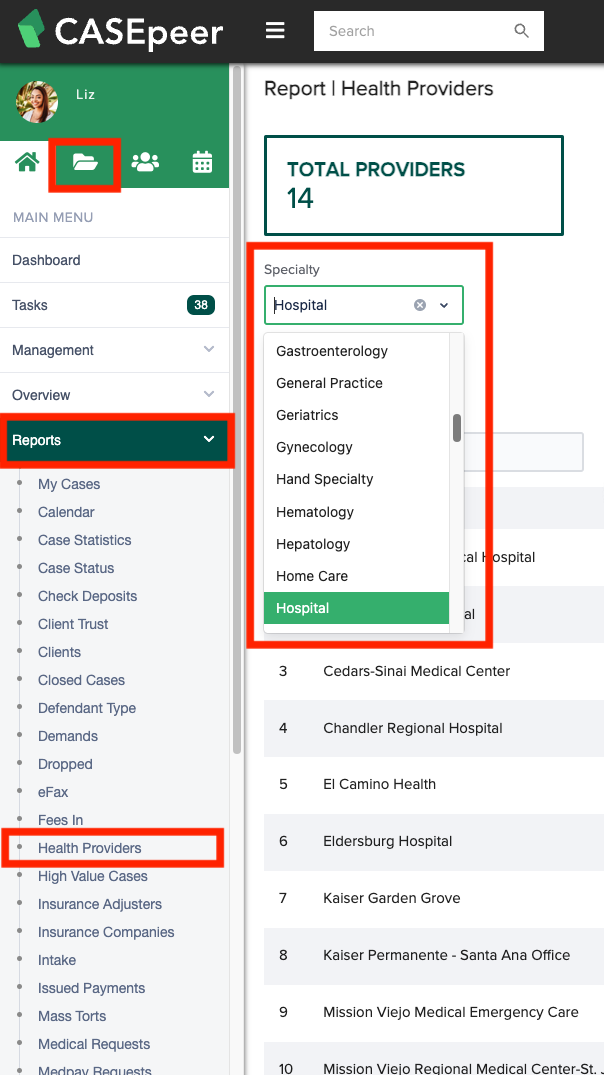Choose Gynecology option
The width and height of the screenshot is (604, 1075).
tap(357, 447)
